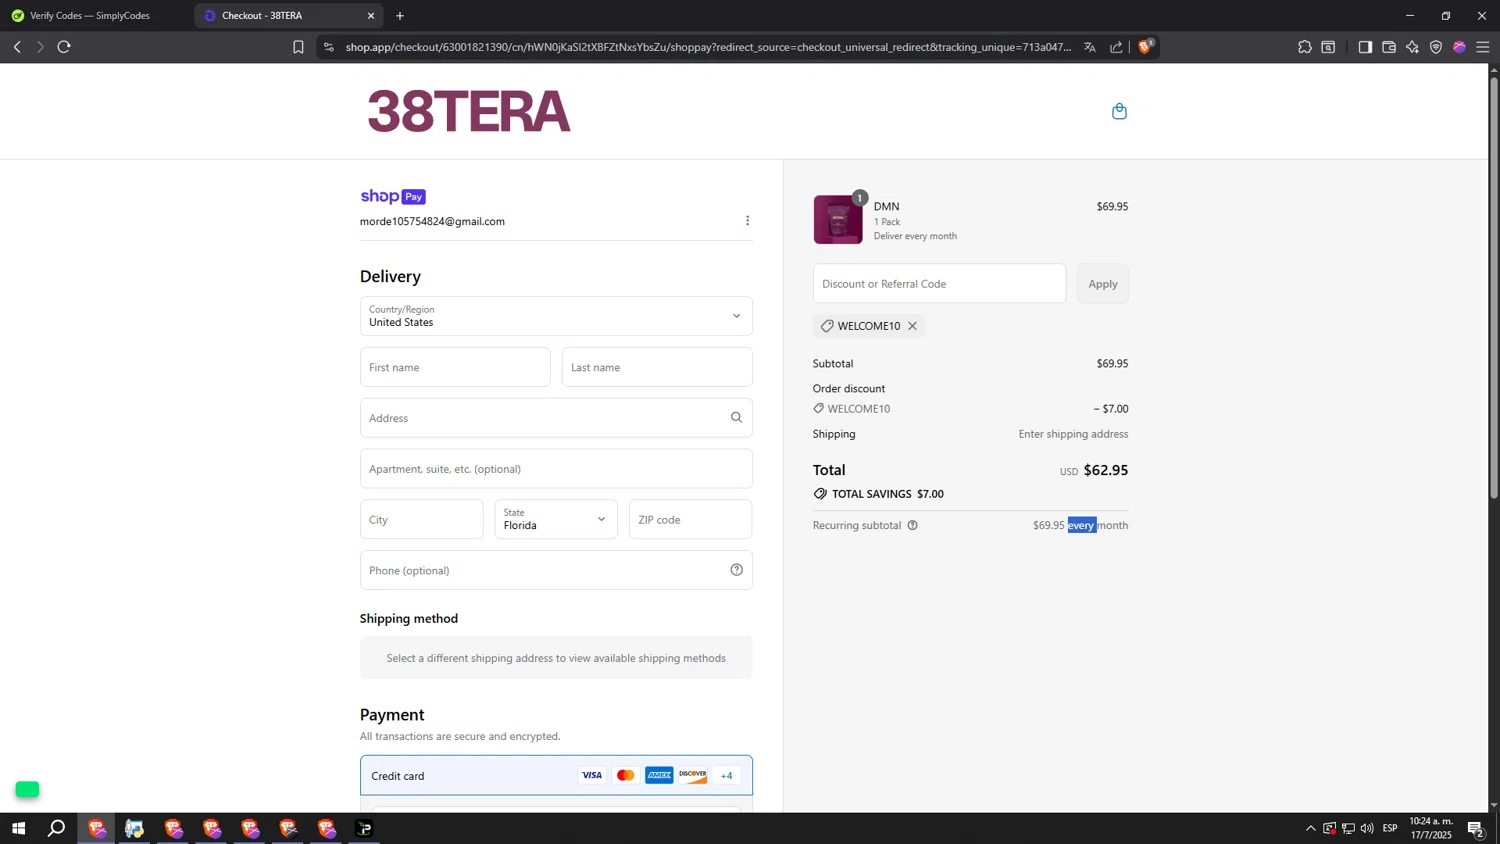Open the State dropdown showing Florida

pos(556,519)
